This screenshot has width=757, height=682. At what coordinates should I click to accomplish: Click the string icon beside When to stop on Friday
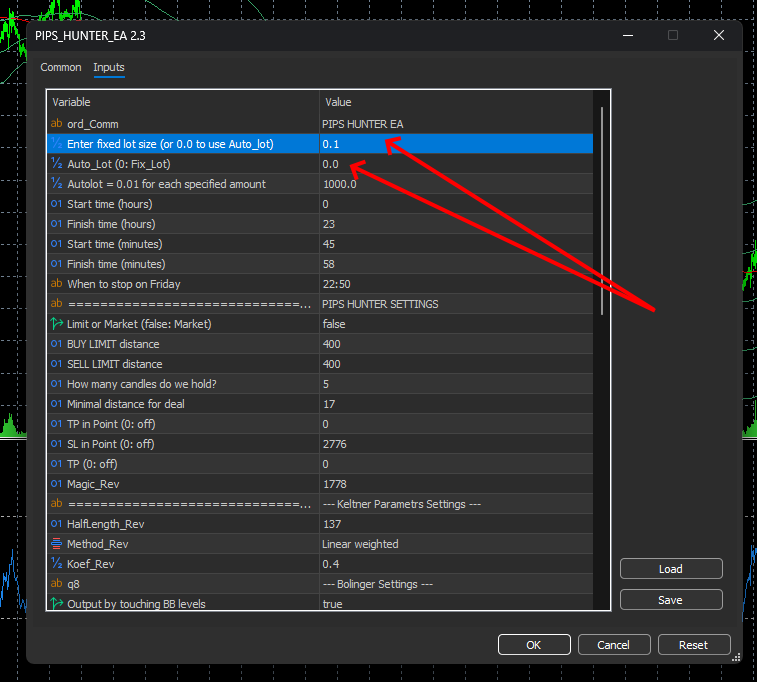pos(56,283)
